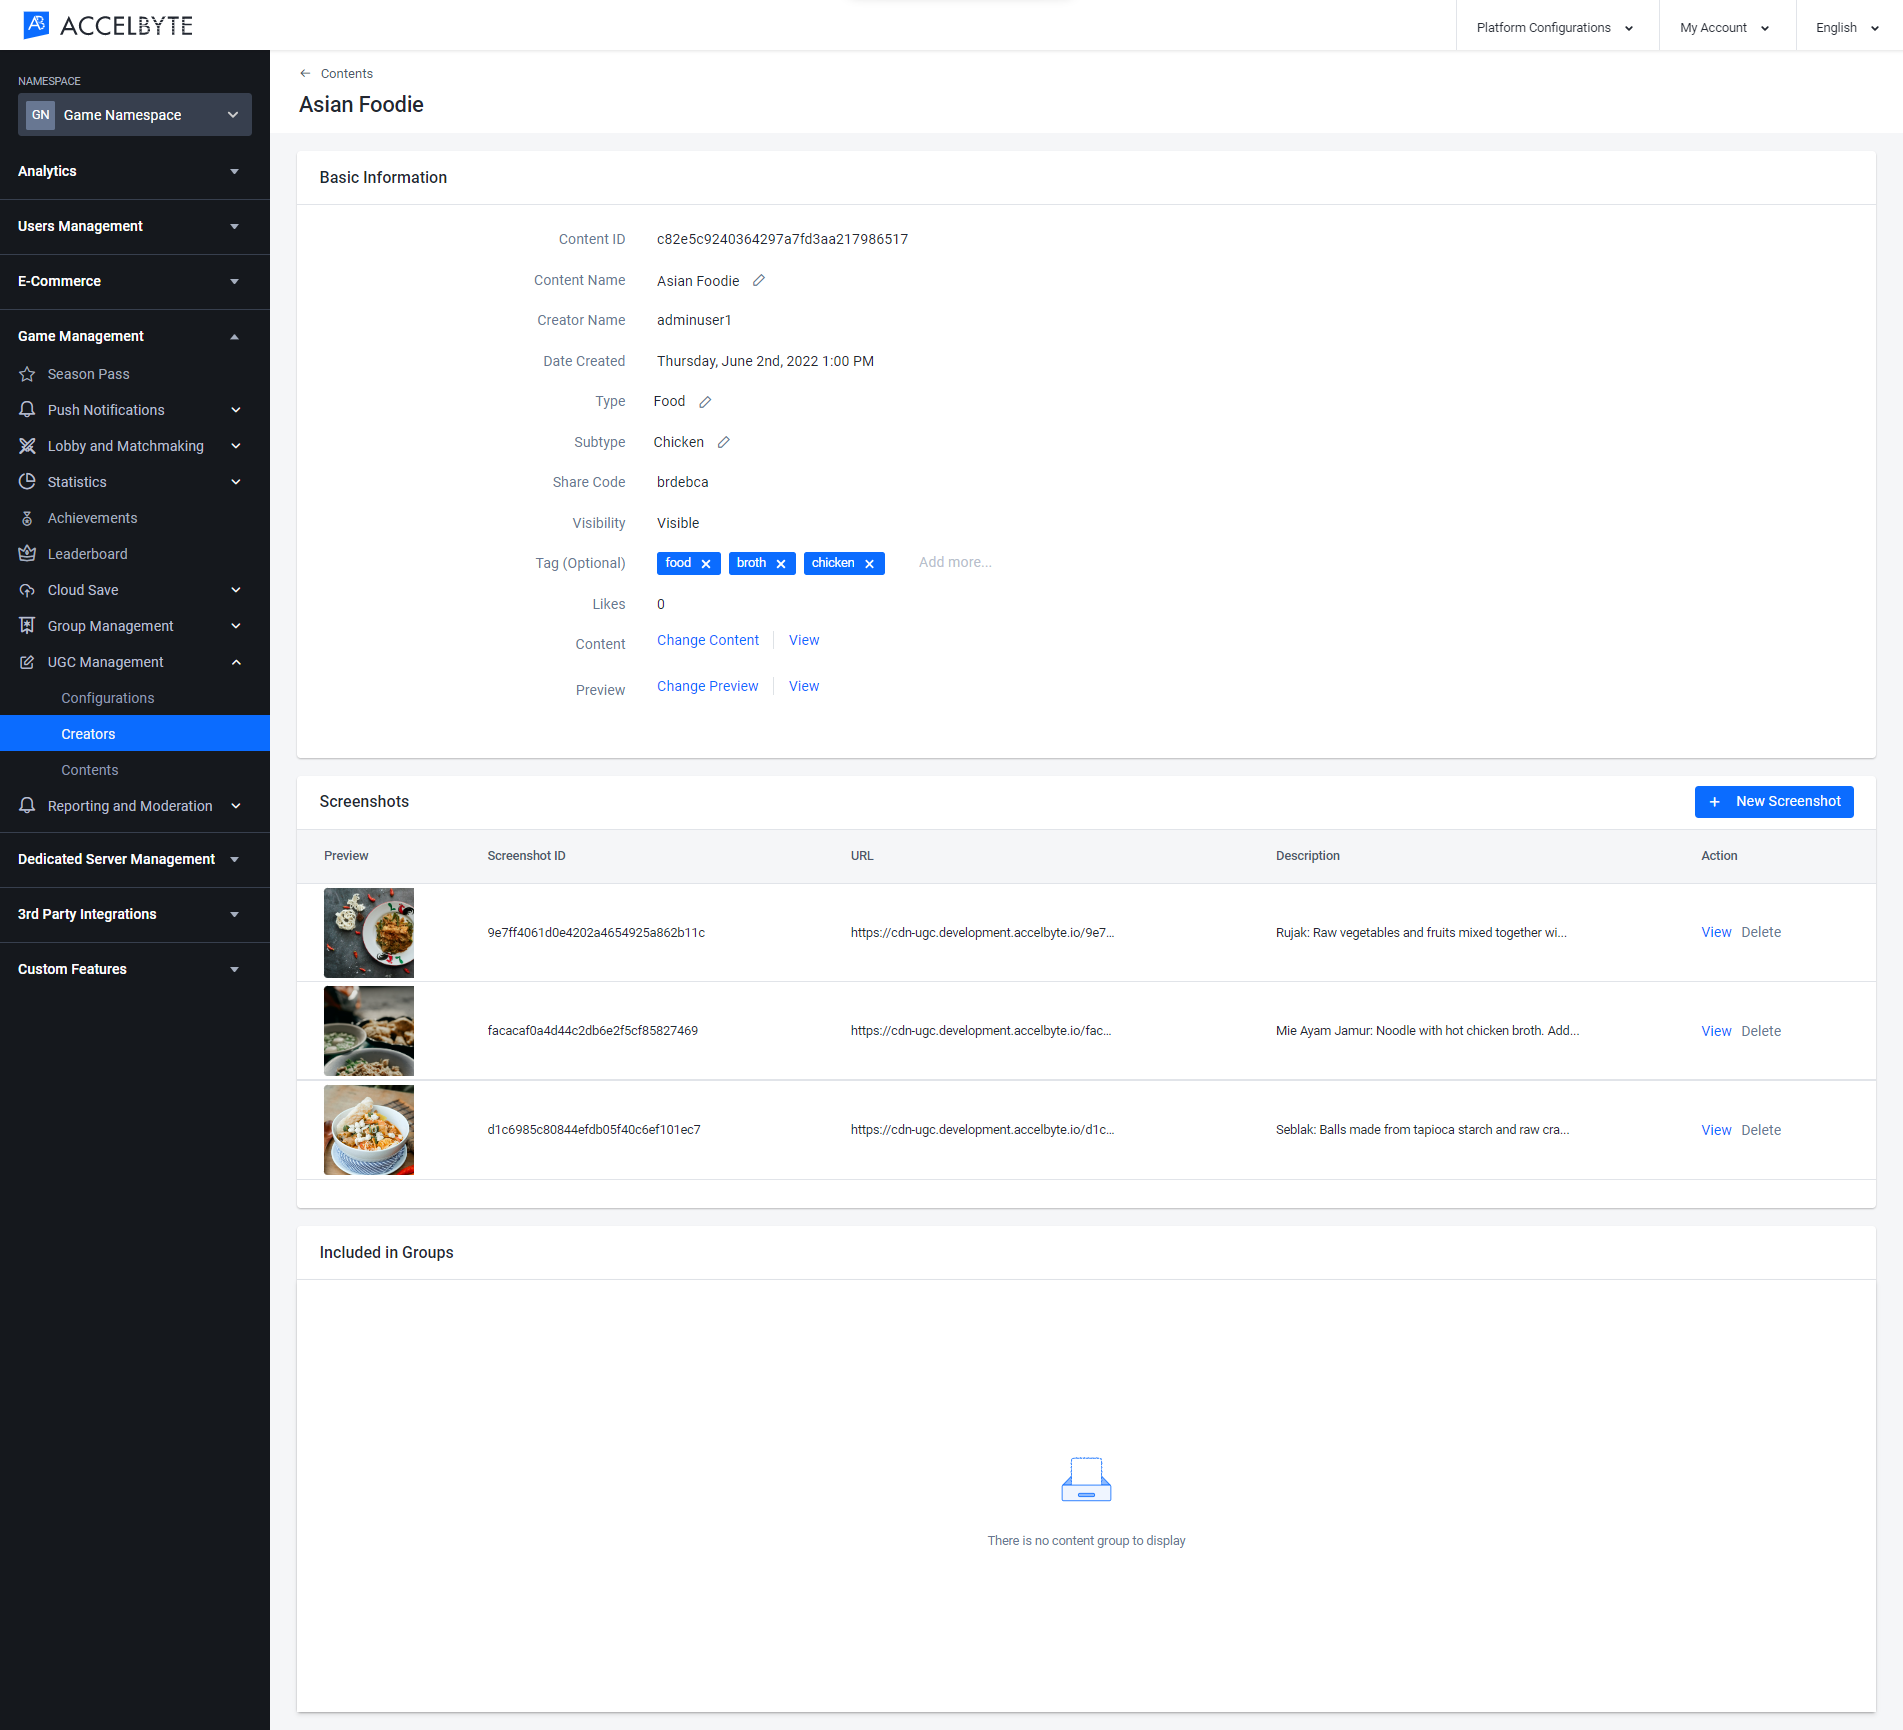The height and width of the screenshot is (1730, 1903).
Task: Click the Achievements medal icon
Action: pos(27,518)
